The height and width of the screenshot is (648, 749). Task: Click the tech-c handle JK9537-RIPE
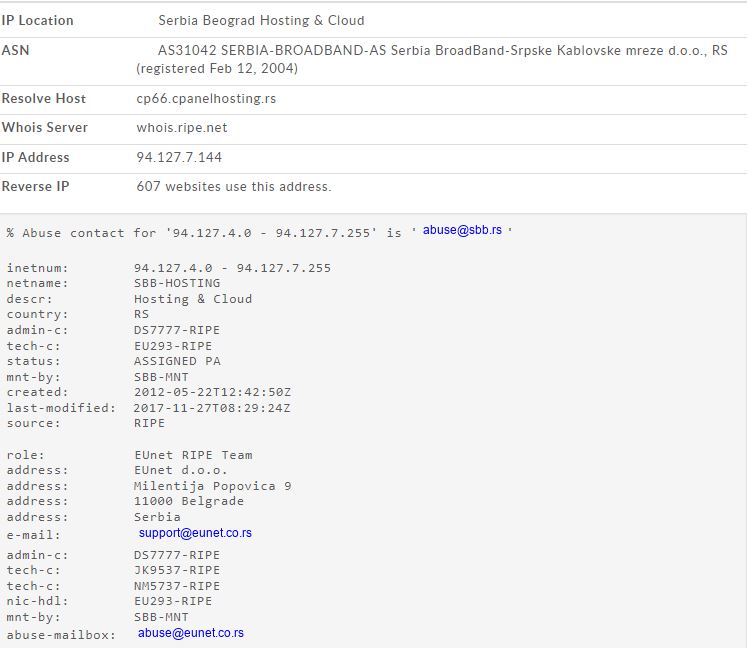177,570
